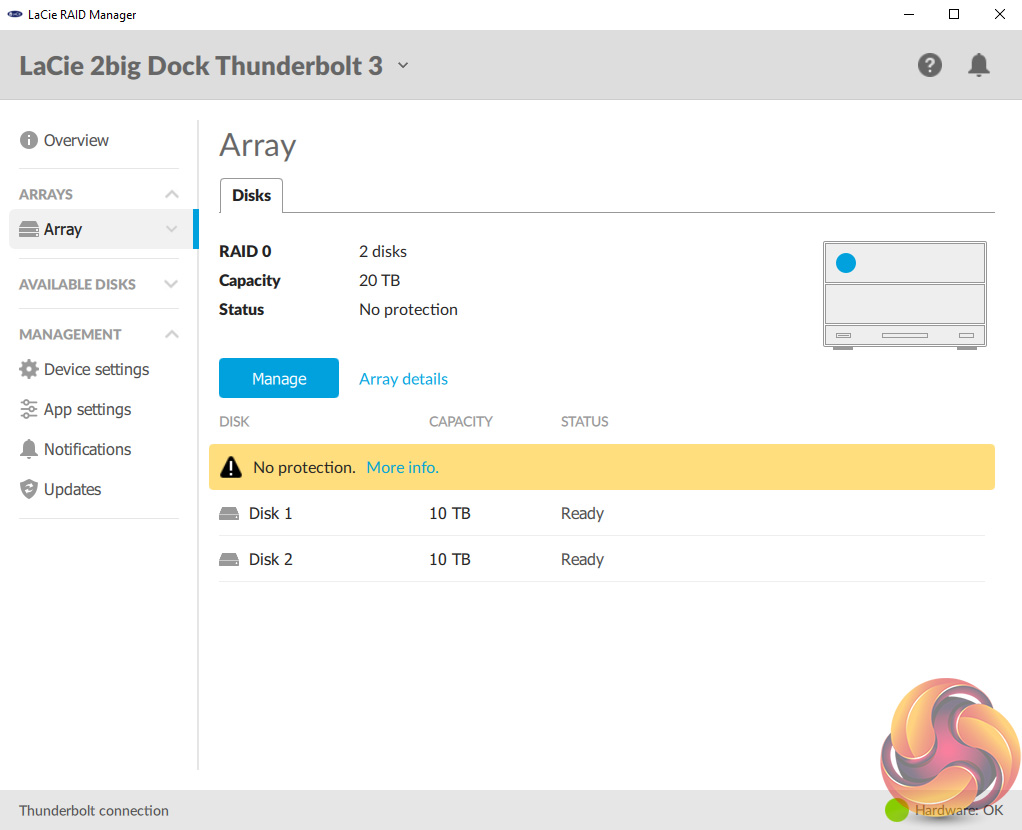Click the Array drive icon in sidebar
The width and height of the screenshot is (1022, 830).
click(x=29, y=230)
